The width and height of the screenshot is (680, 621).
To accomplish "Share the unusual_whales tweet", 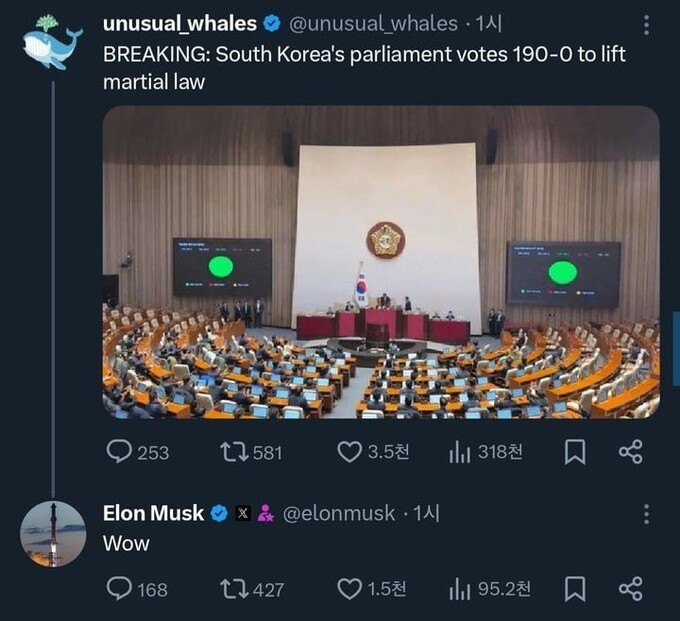I will point(631,452).
